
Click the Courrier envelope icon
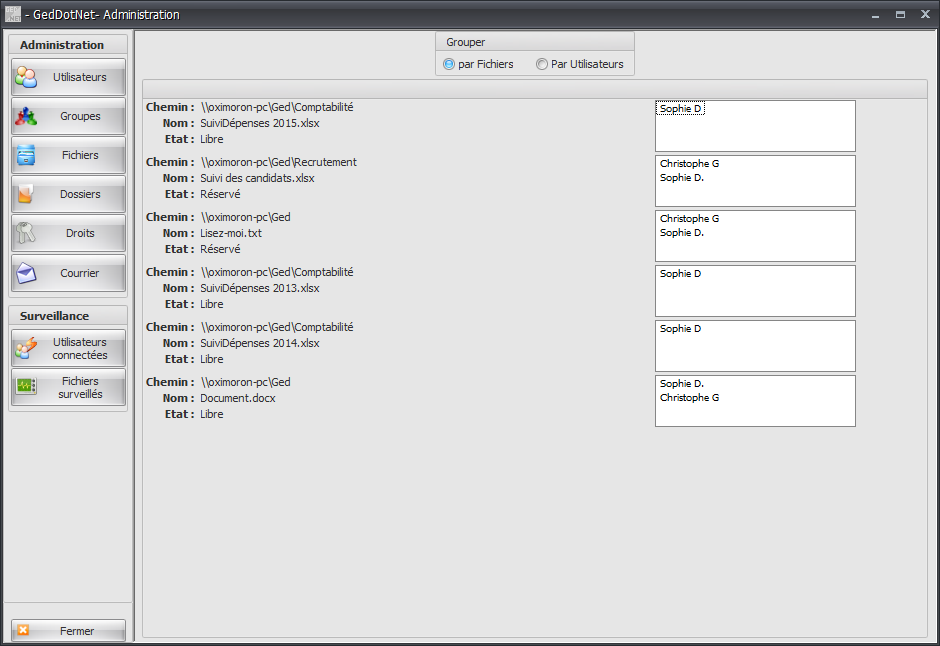26,273
